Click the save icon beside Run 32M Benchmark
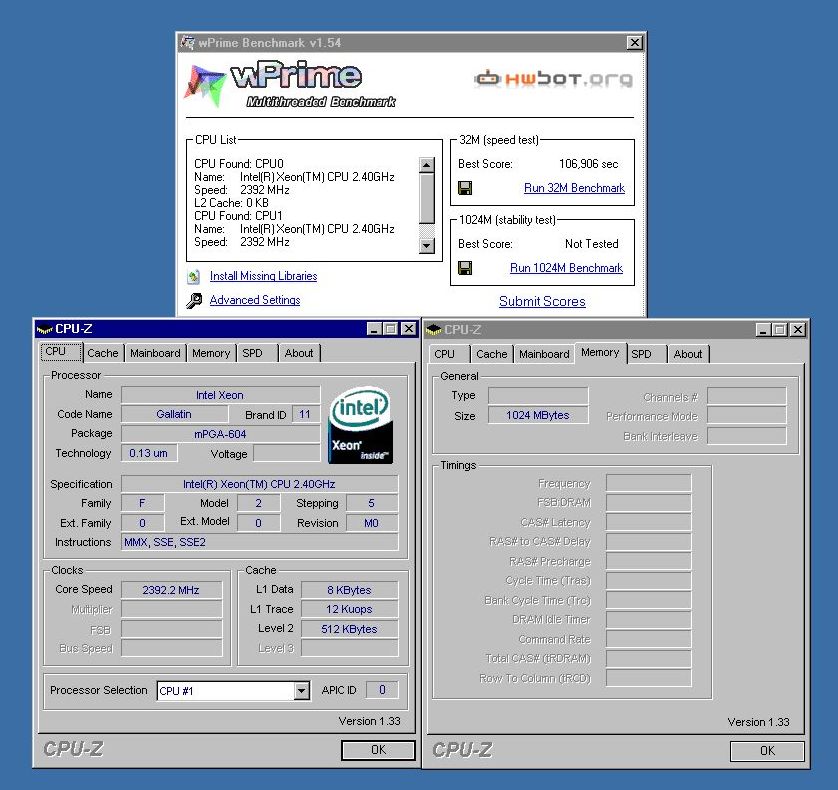Viewport: 838px width, 790px height. [465, 188]
